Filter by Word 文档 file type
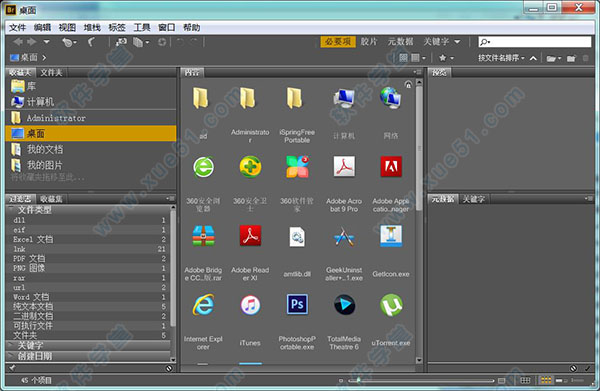 pos(89,297)
